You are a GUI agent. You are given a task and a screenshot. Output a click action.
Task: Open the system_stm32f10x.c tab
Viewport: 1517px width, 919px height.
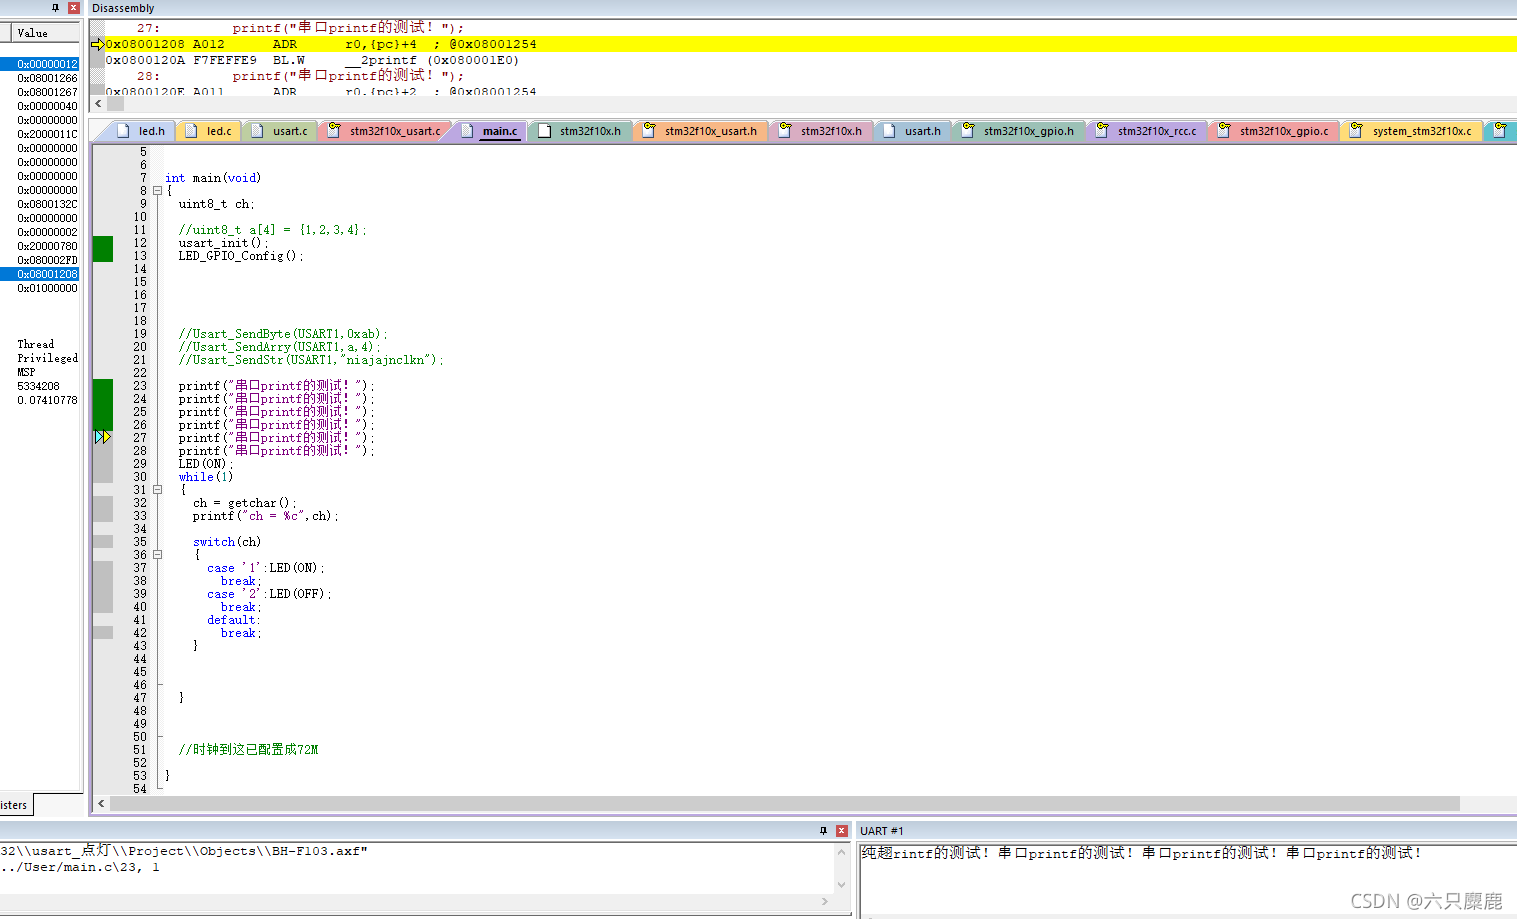pyautogui.click(x=1412, y=131)
